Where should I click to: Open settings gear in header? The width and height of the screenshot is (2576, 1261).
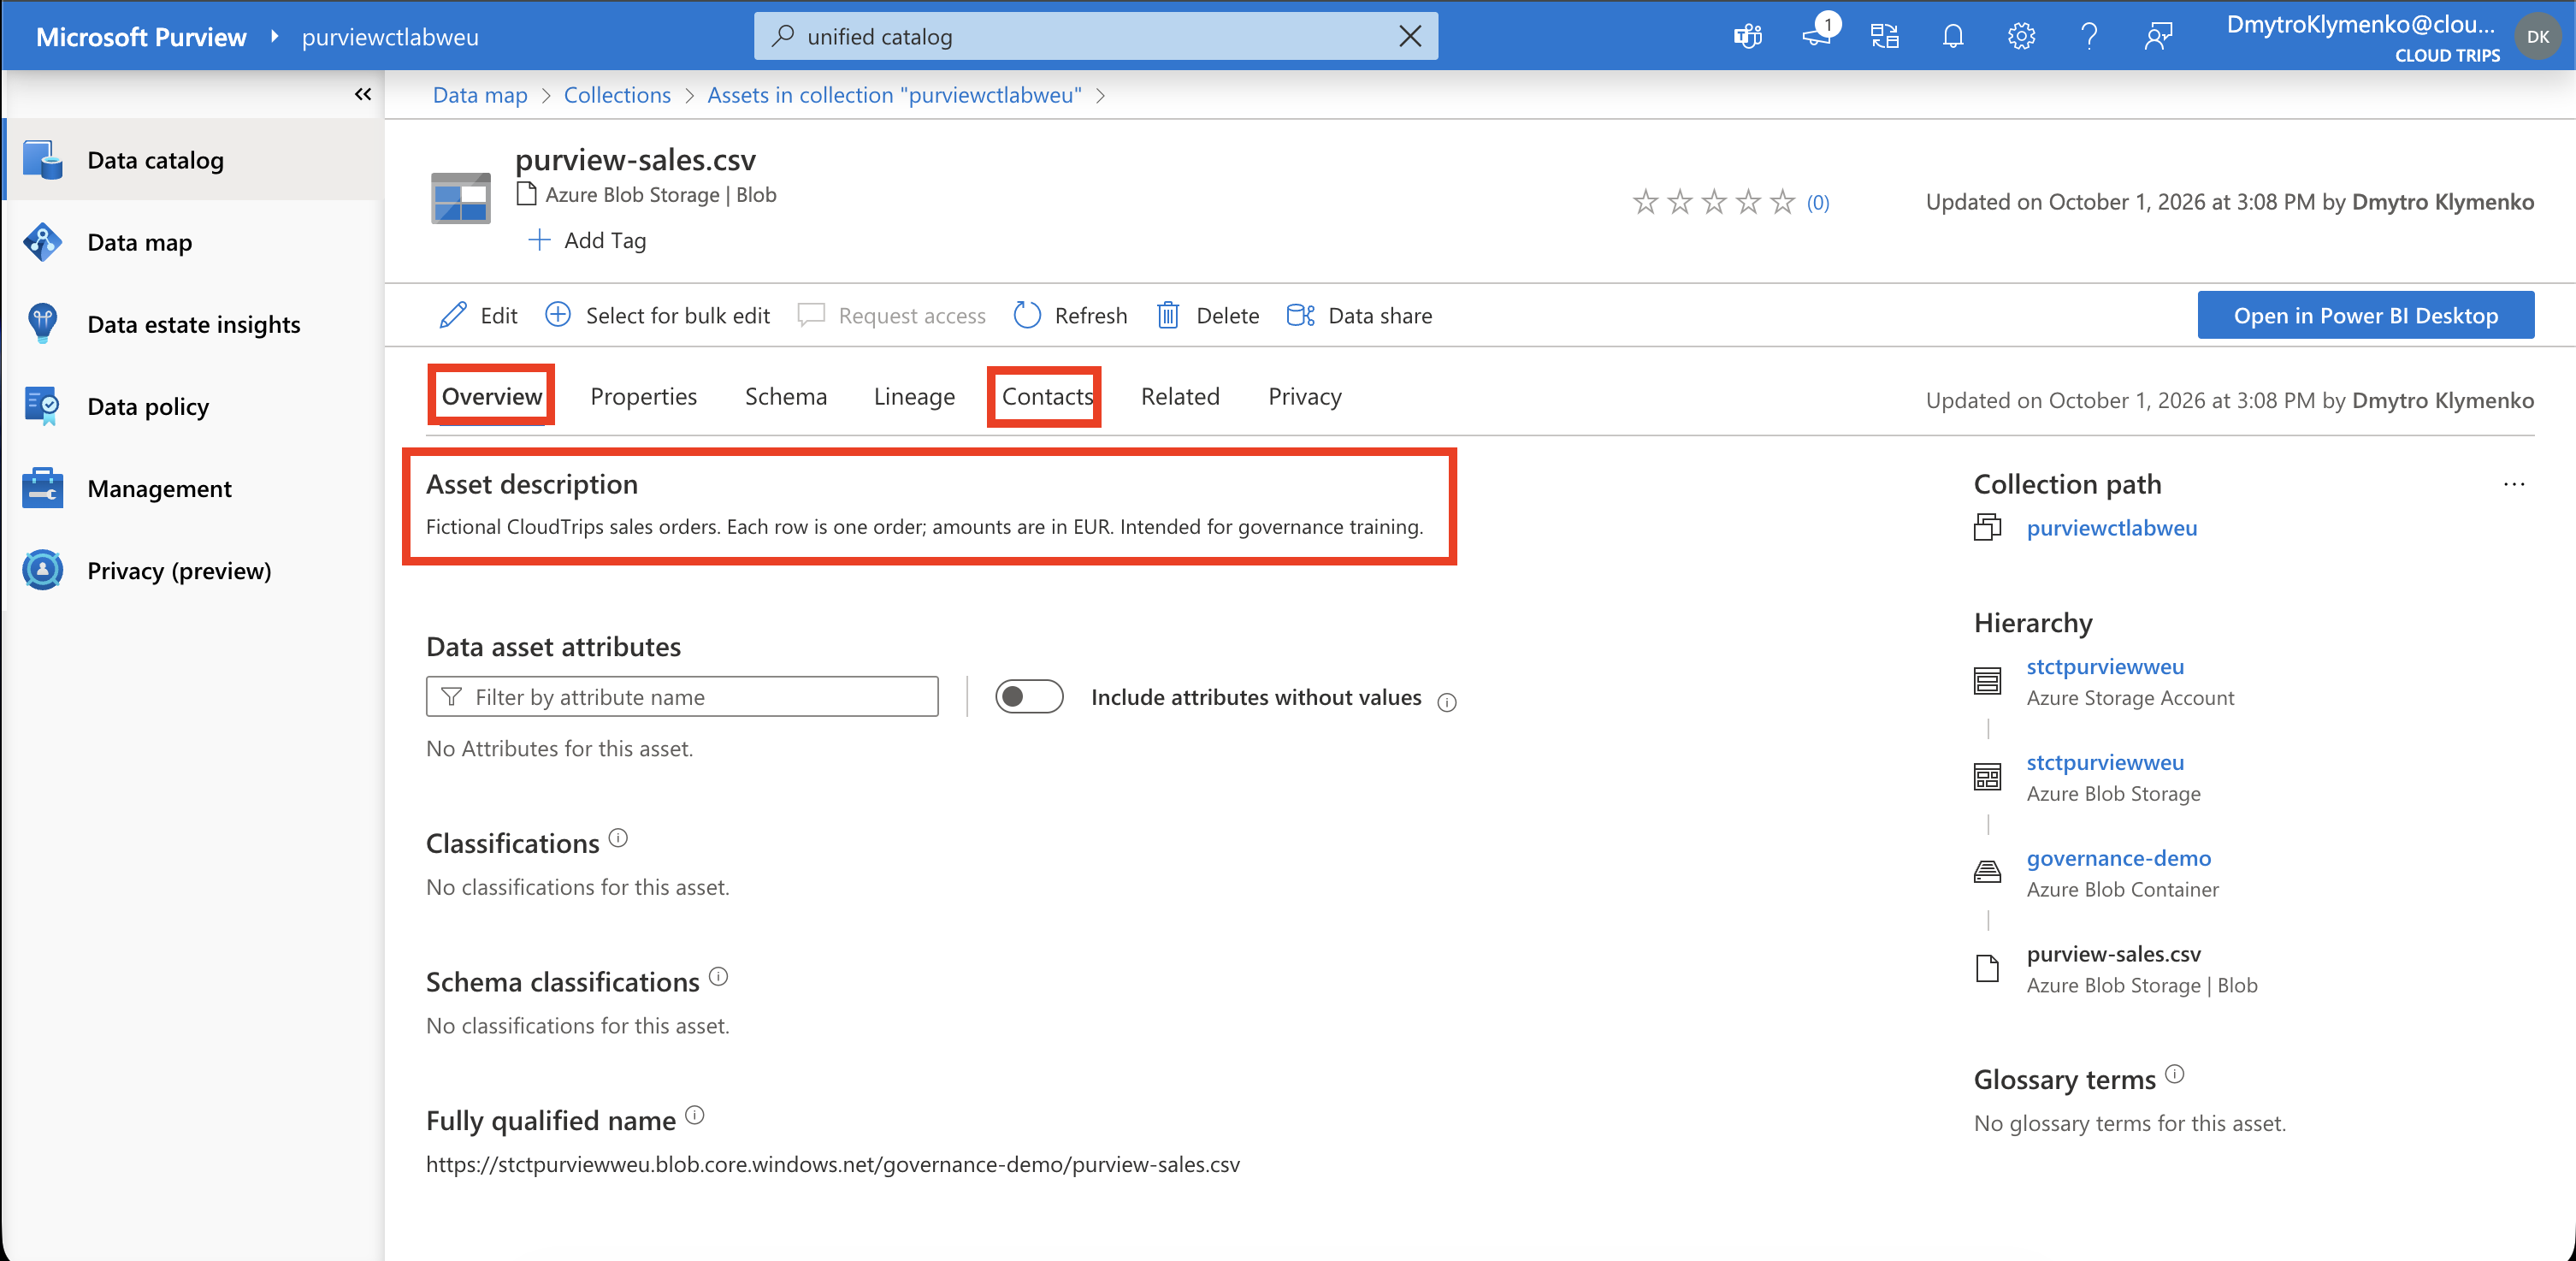pyautogui.click(x=2021, y=37)
